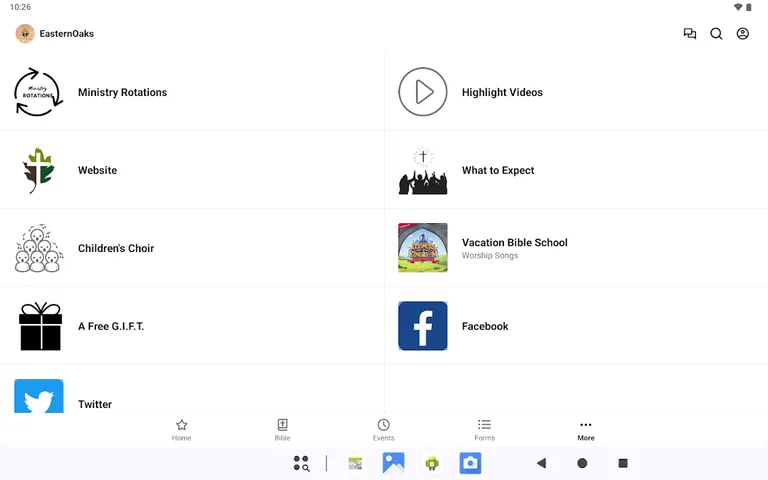Open the messages chat icon

[690, 33]
